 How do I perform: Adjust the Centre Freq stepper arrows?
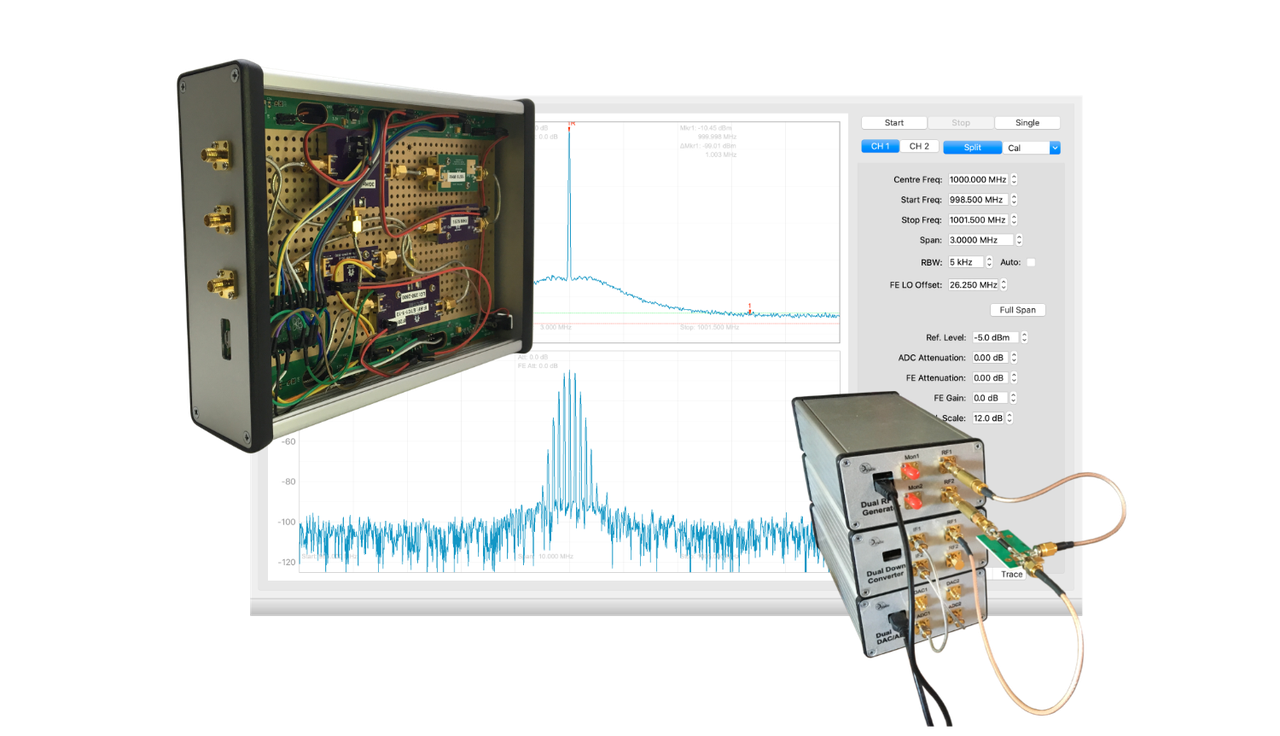[1014, 180]
